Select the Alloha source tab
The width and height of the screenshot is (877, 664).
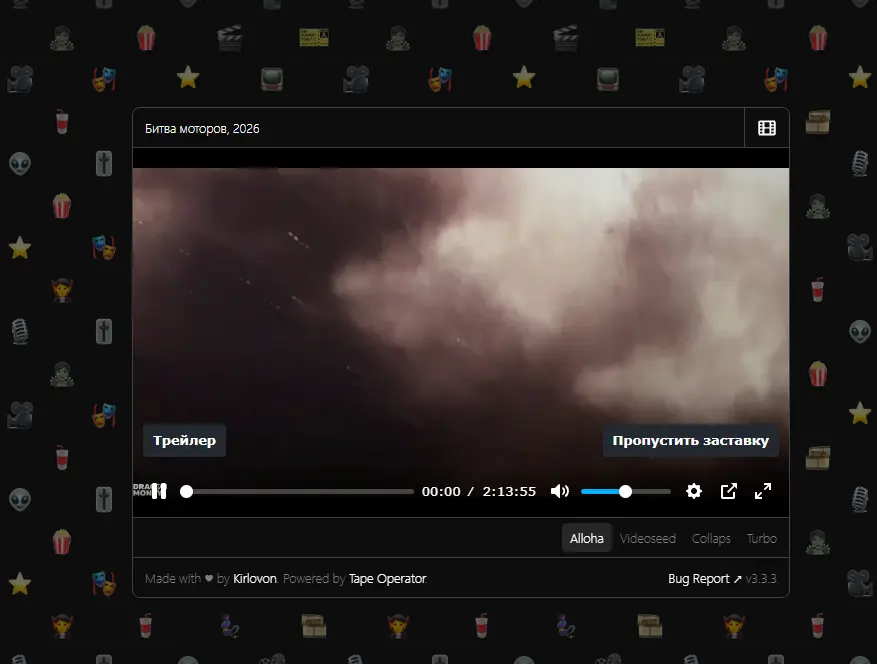tap(586, 538)
